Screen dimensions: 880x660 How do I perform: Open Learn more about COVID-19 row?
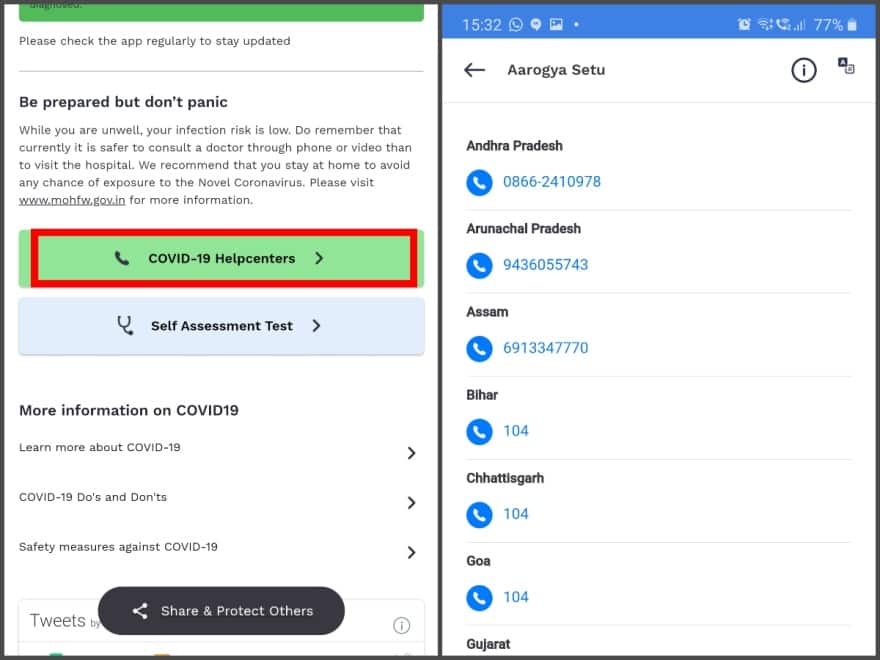[221, 450]
